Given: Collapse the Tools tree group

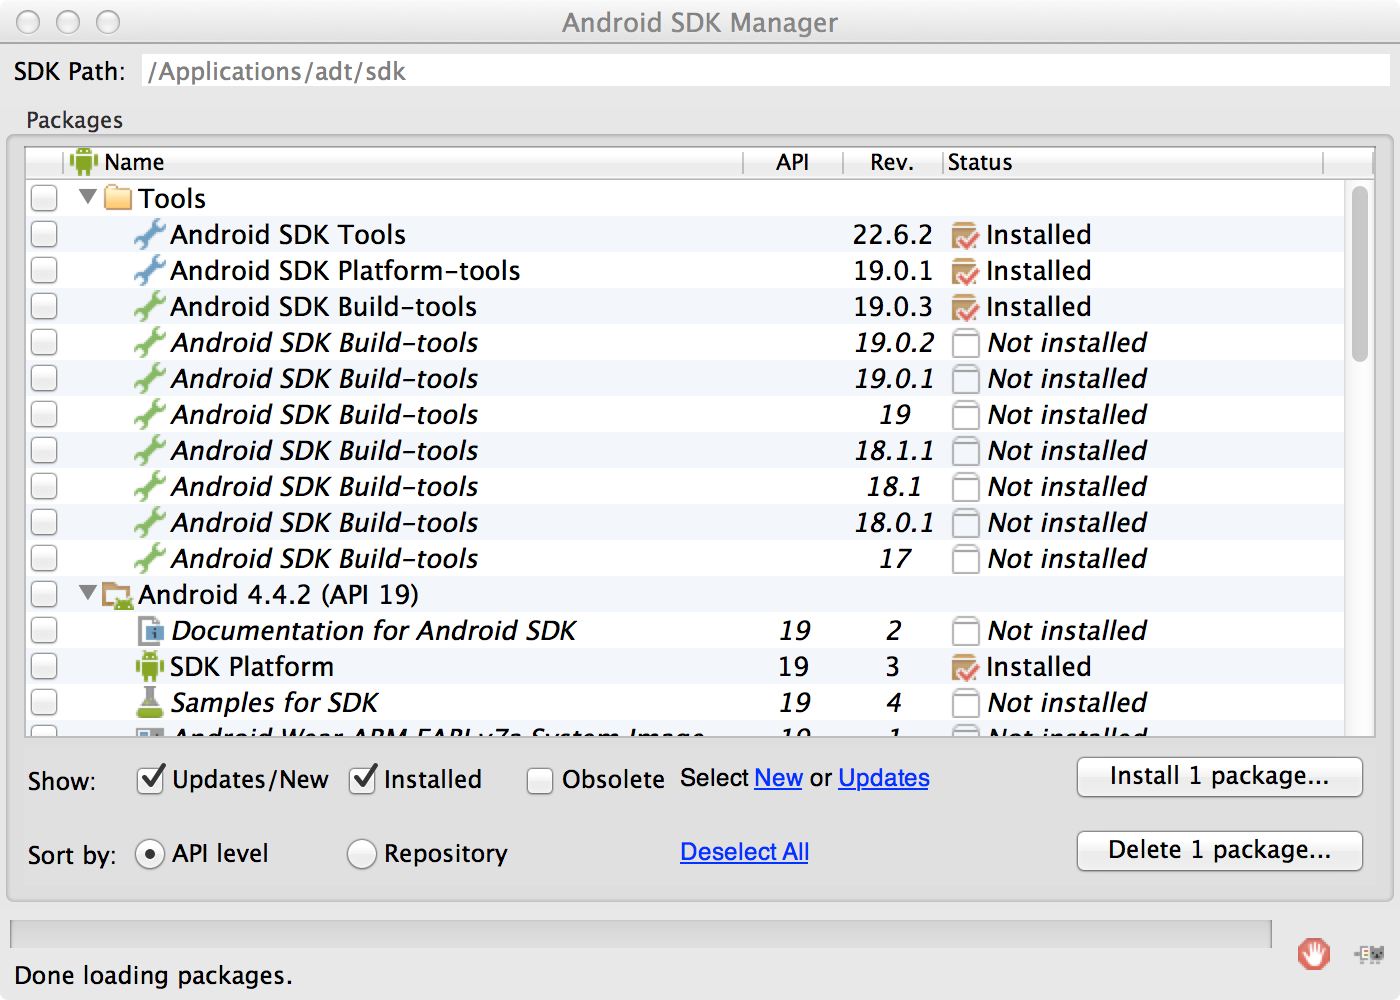Looking at the screenshot, I should coord(88,197).
